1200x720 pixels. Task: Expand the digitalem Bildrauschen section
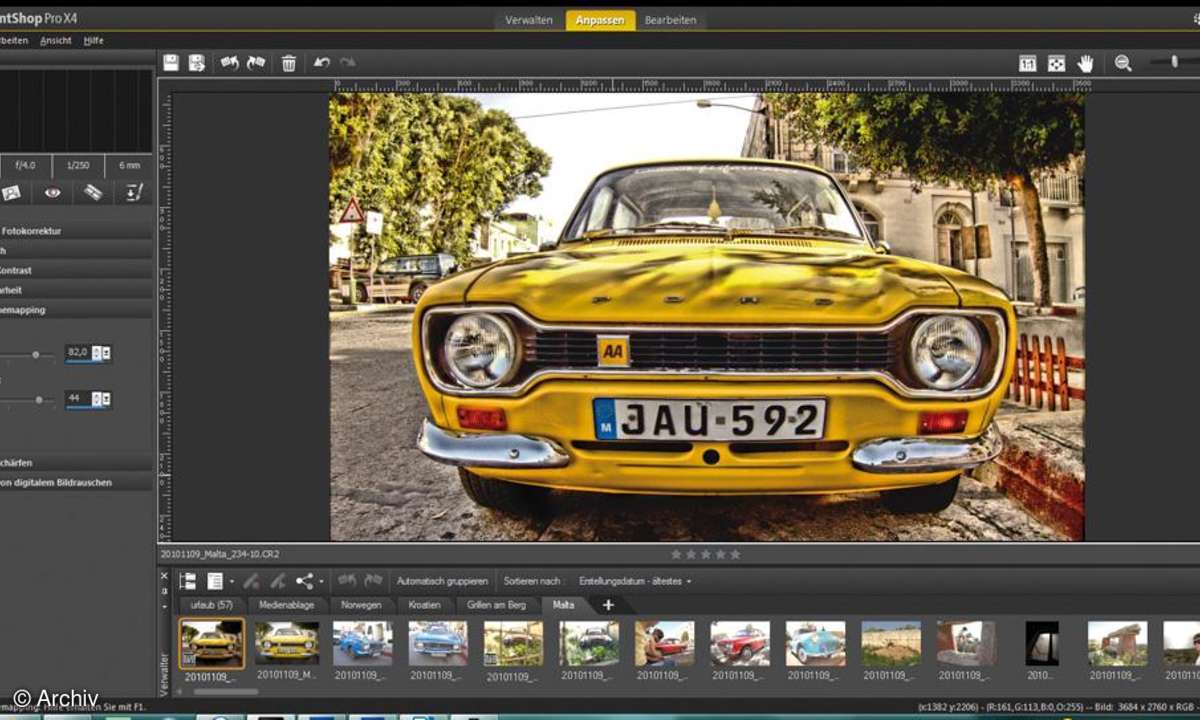(76, 482)
